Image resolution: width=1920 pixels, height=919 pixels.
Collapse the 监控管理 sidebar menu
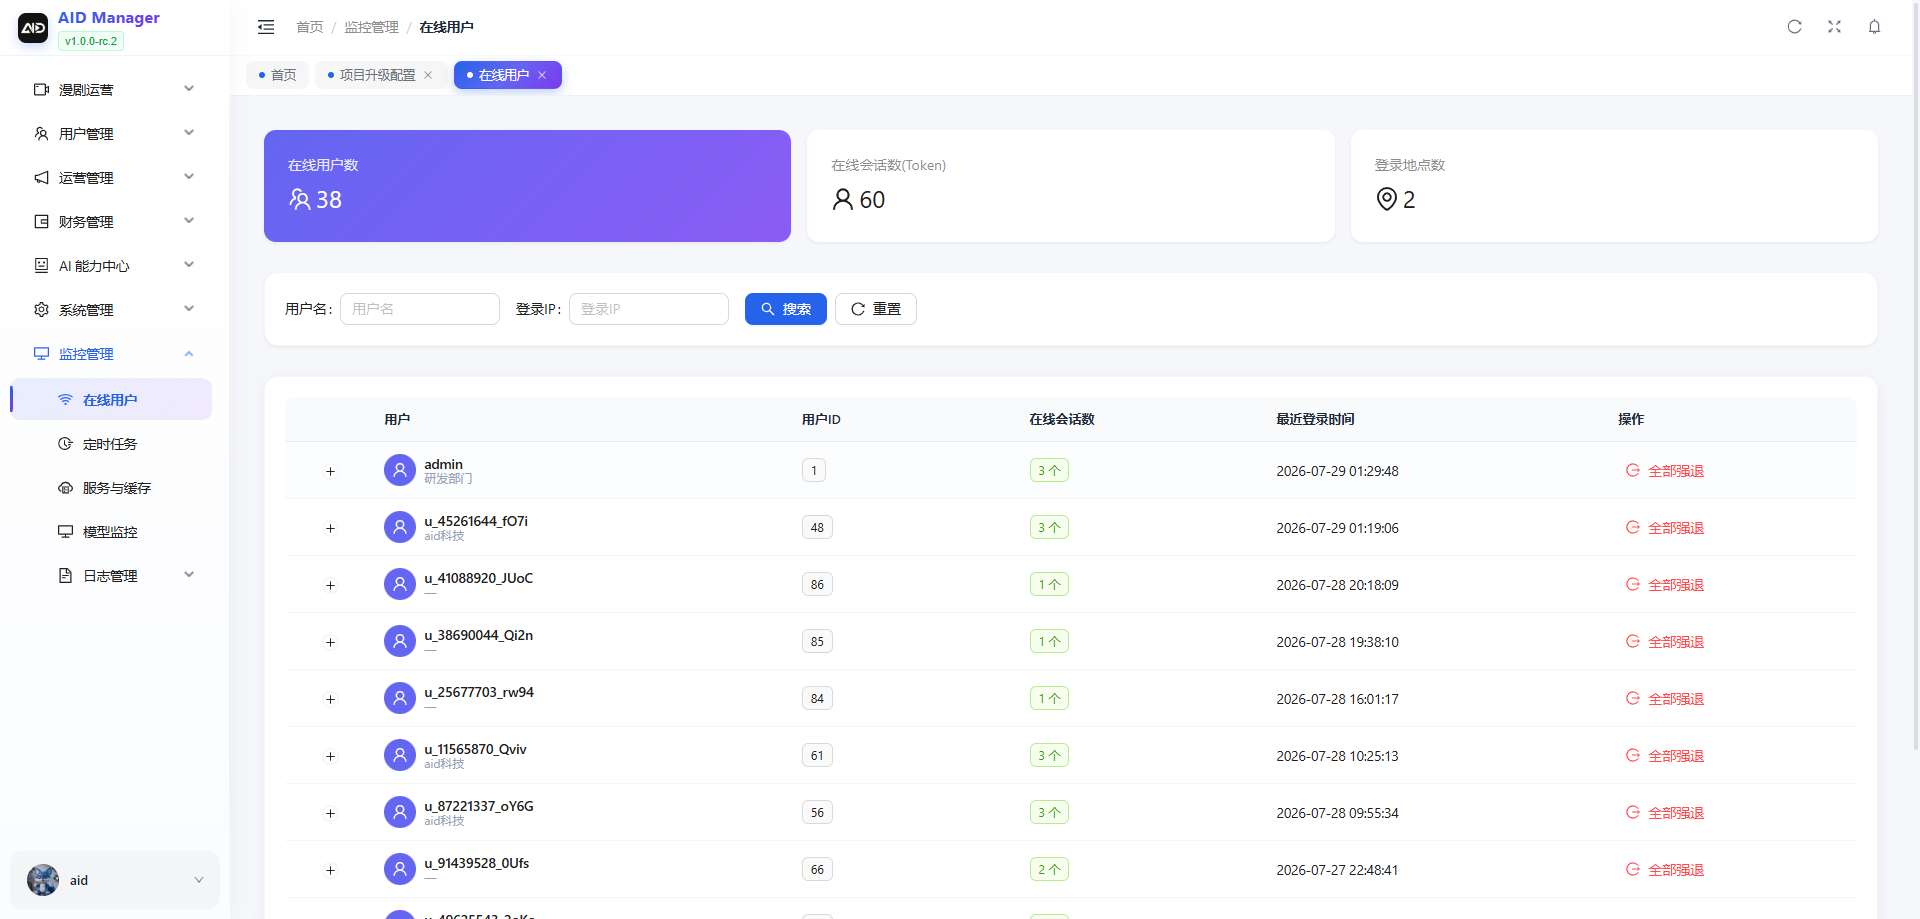[x=111, y=354]
